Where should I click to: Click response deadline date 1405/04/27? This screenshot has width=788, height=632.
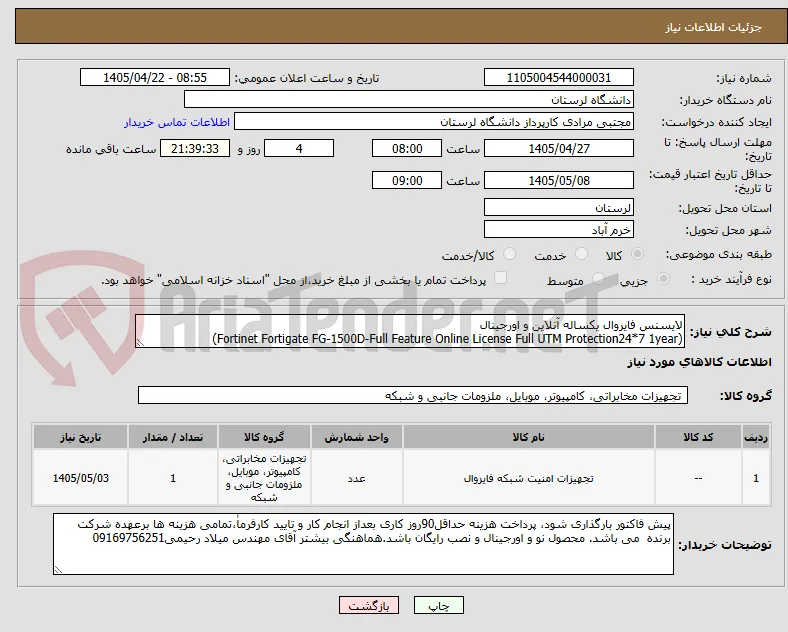click(x=559, y=148)
